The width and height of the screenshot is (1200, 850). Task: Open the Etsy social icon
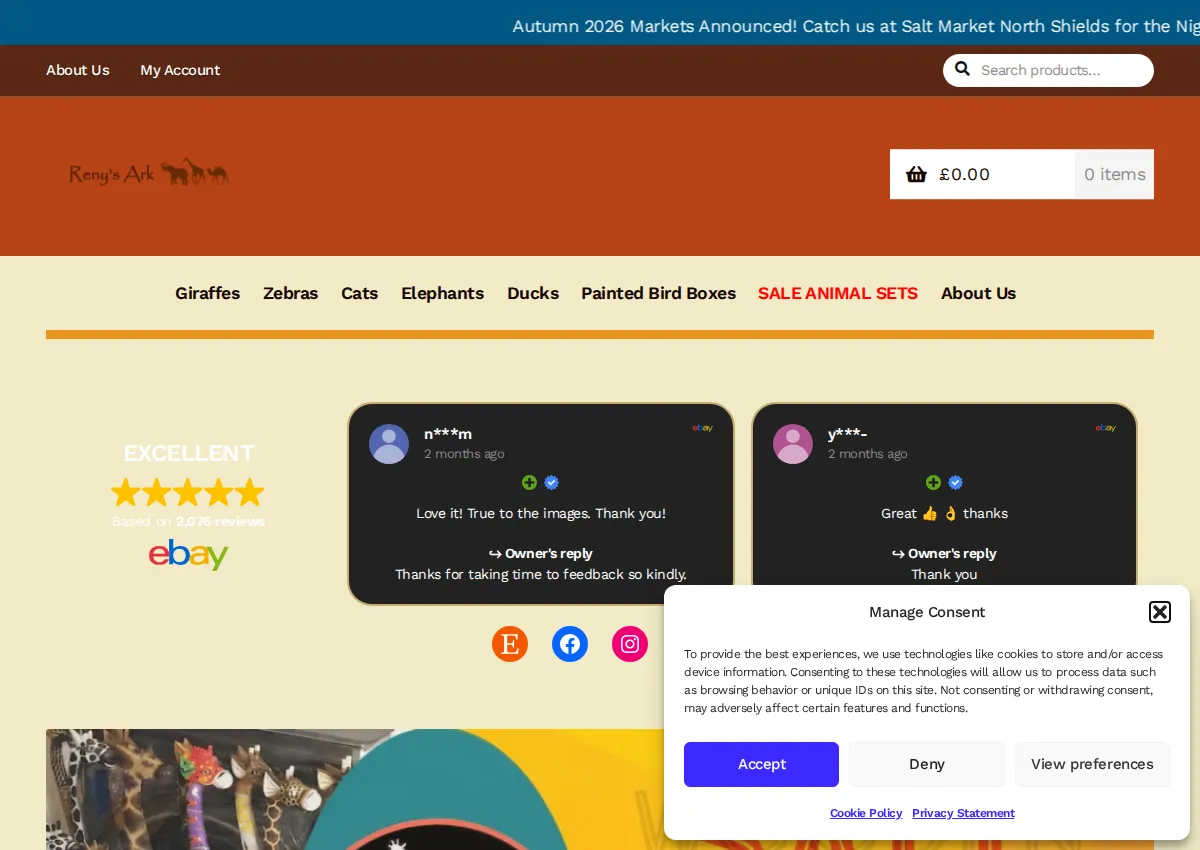coord(510,644)
